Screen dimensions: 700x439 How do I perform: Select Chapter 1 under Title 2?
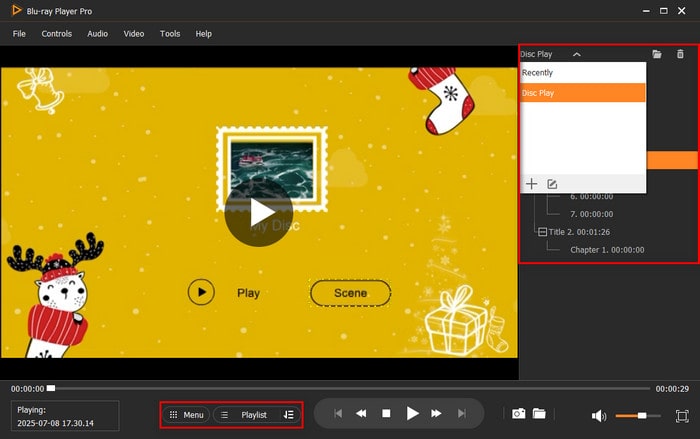(x=606, y=250)
